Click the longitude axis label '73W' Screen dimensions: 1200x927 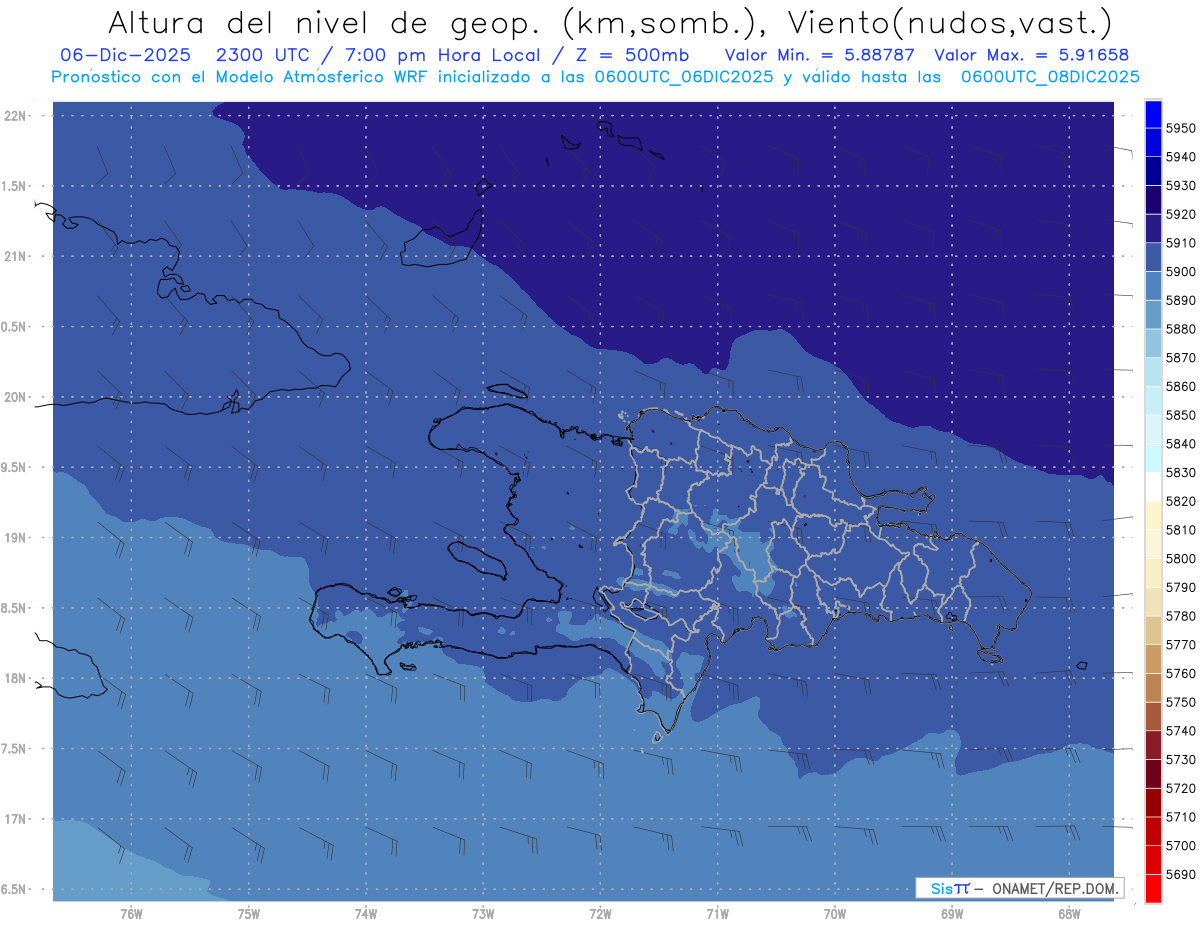[483, 914]
